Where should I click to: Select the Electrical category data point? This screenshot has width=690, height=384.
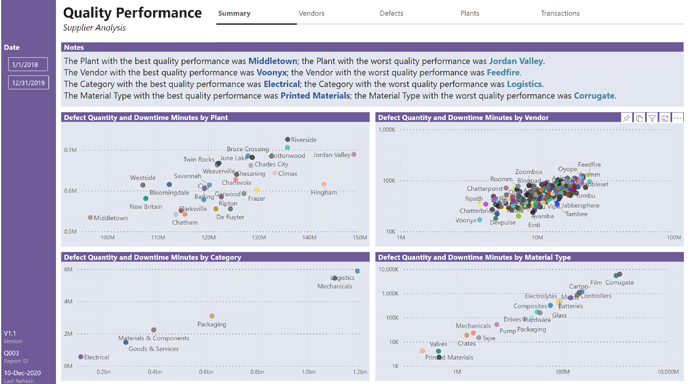[x=81, y=357]
